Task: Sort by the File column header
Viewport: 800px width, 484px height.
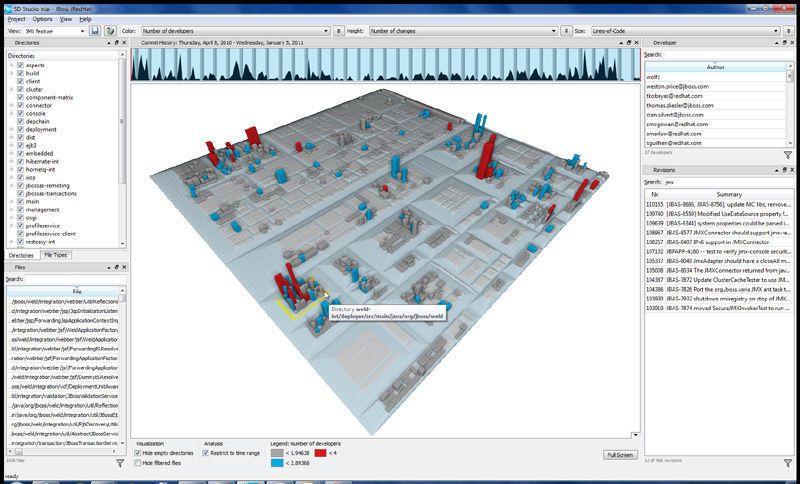Action: click(x=77, y=291)
